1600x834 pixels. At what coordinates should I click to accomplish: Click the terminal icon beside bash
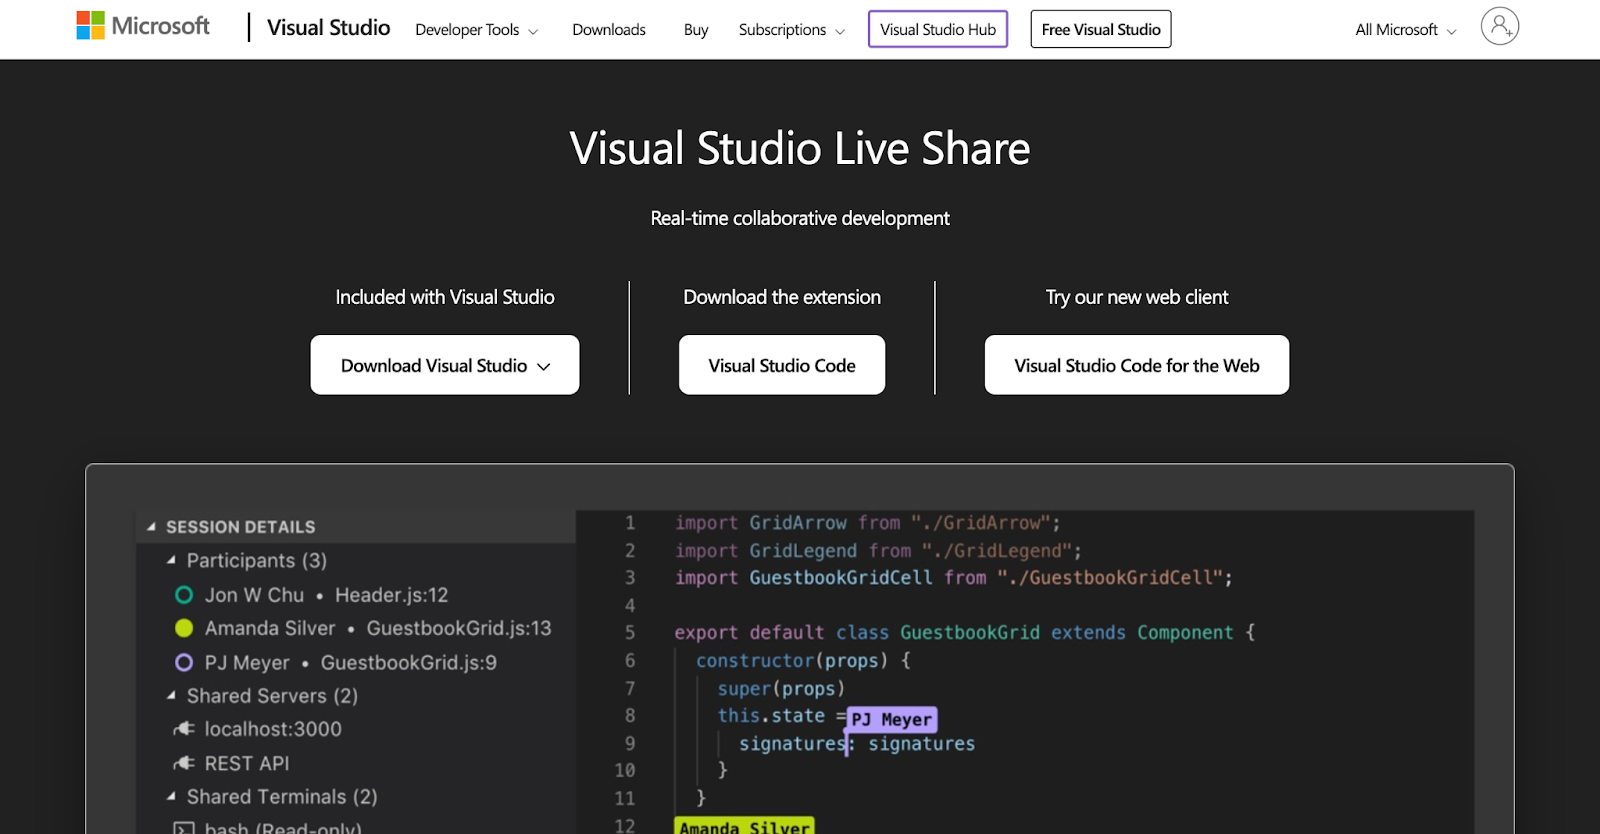point(184,828)
